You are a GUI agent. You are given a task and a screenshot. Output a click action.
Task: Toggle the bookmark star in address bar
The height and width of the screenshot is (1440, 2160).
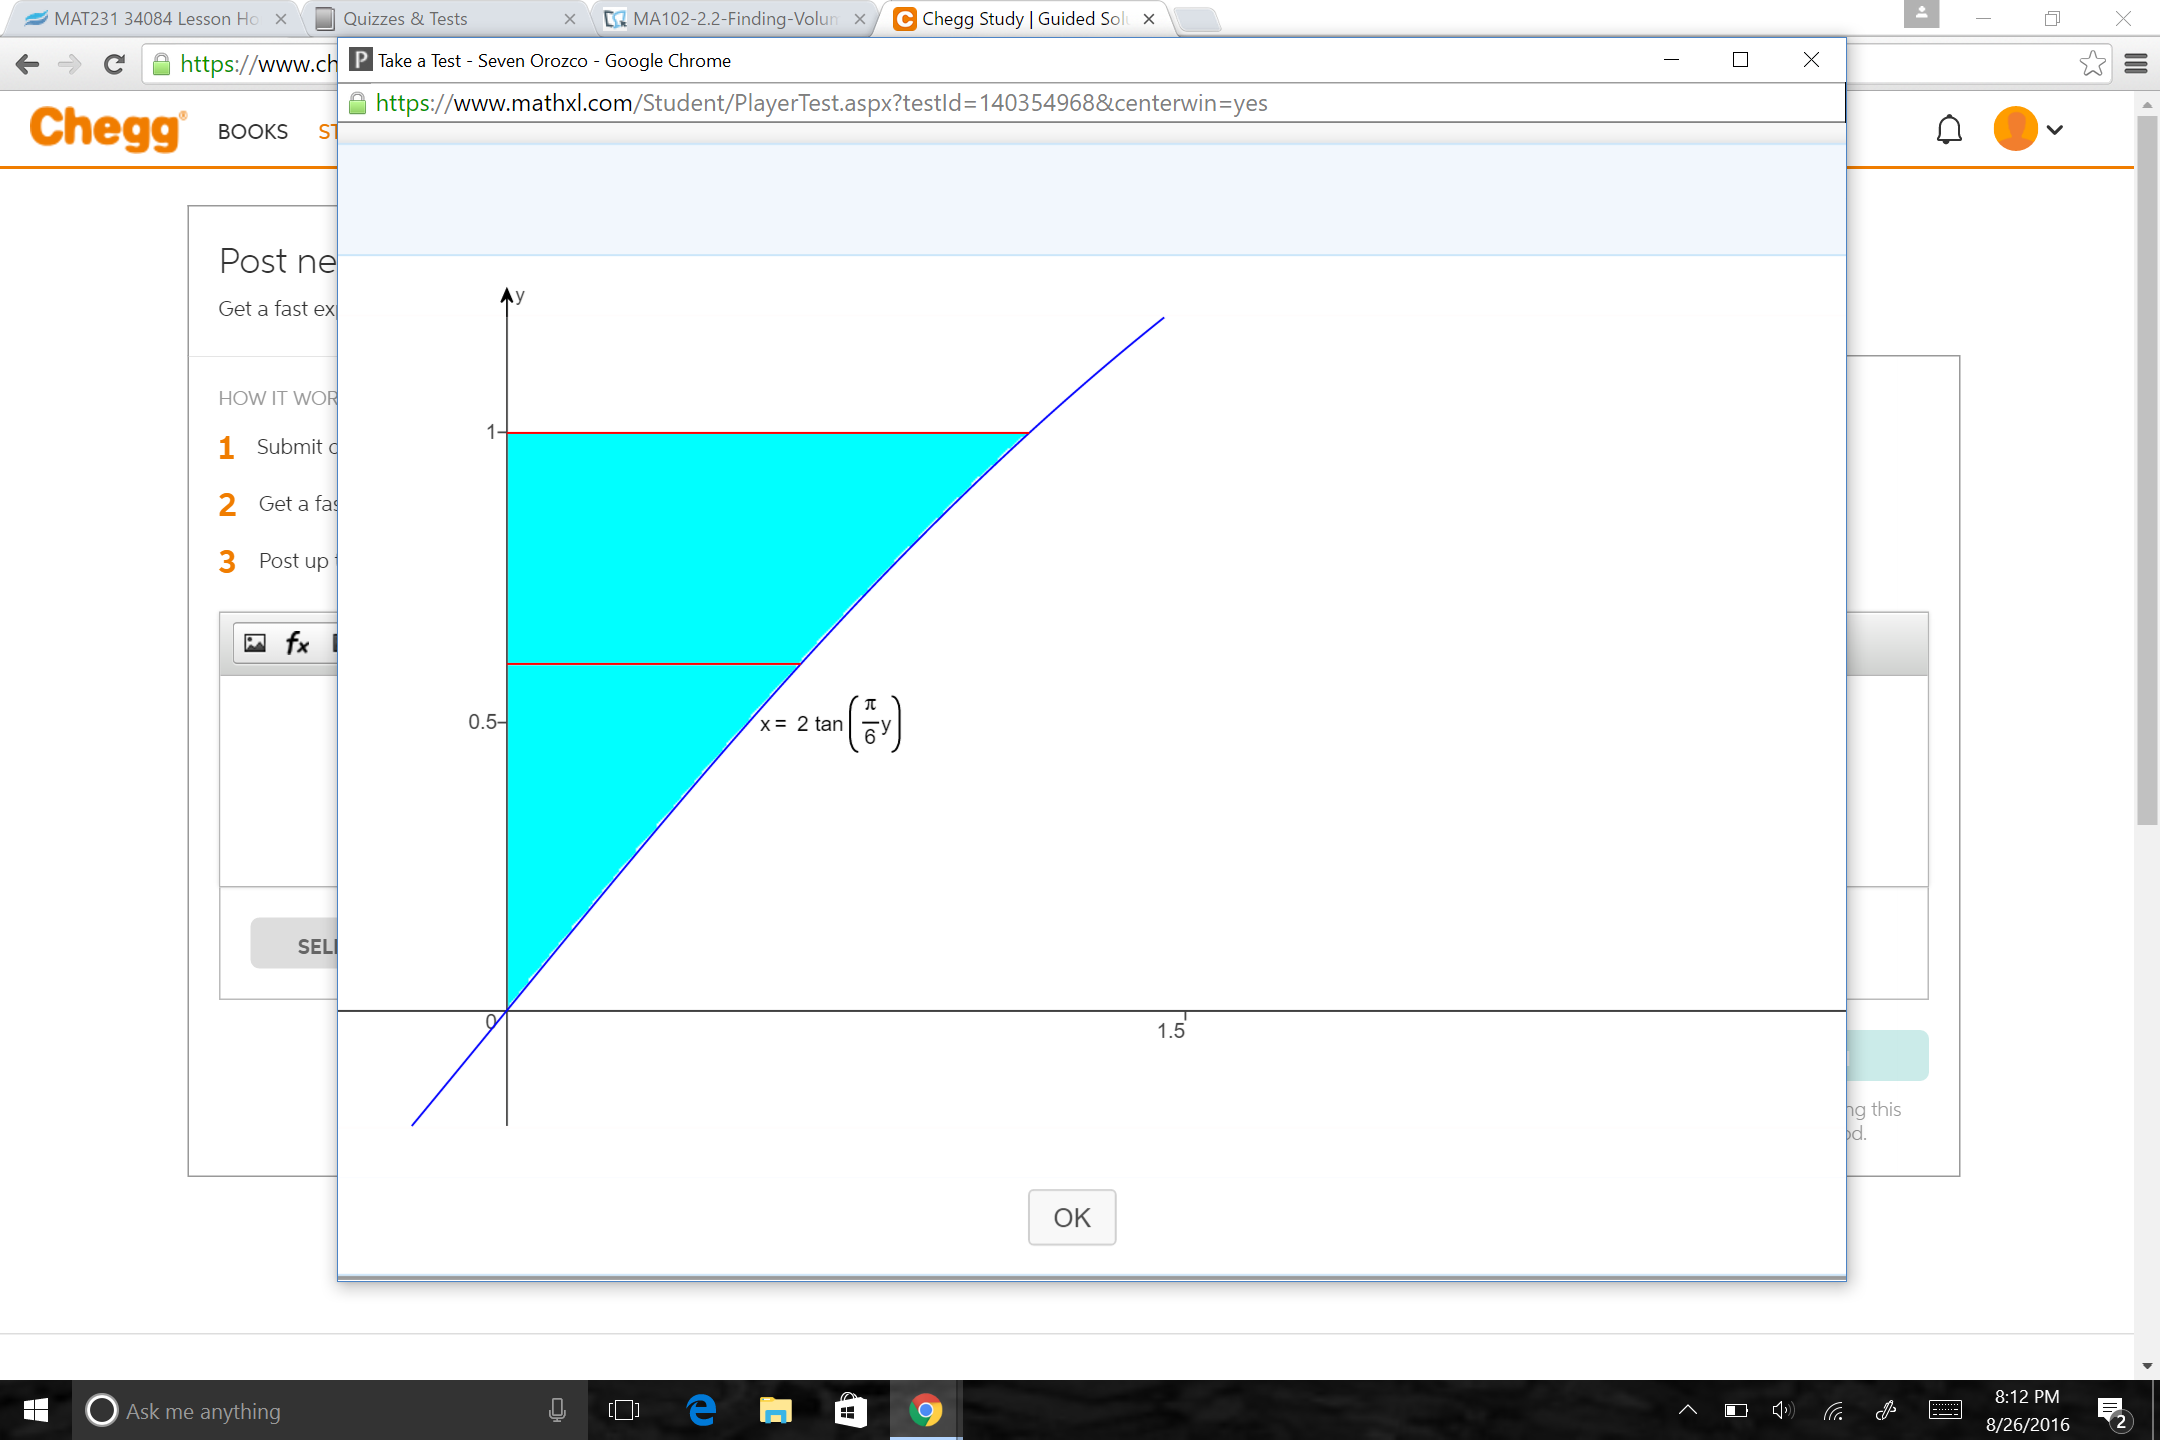(x=2092, y=63)
